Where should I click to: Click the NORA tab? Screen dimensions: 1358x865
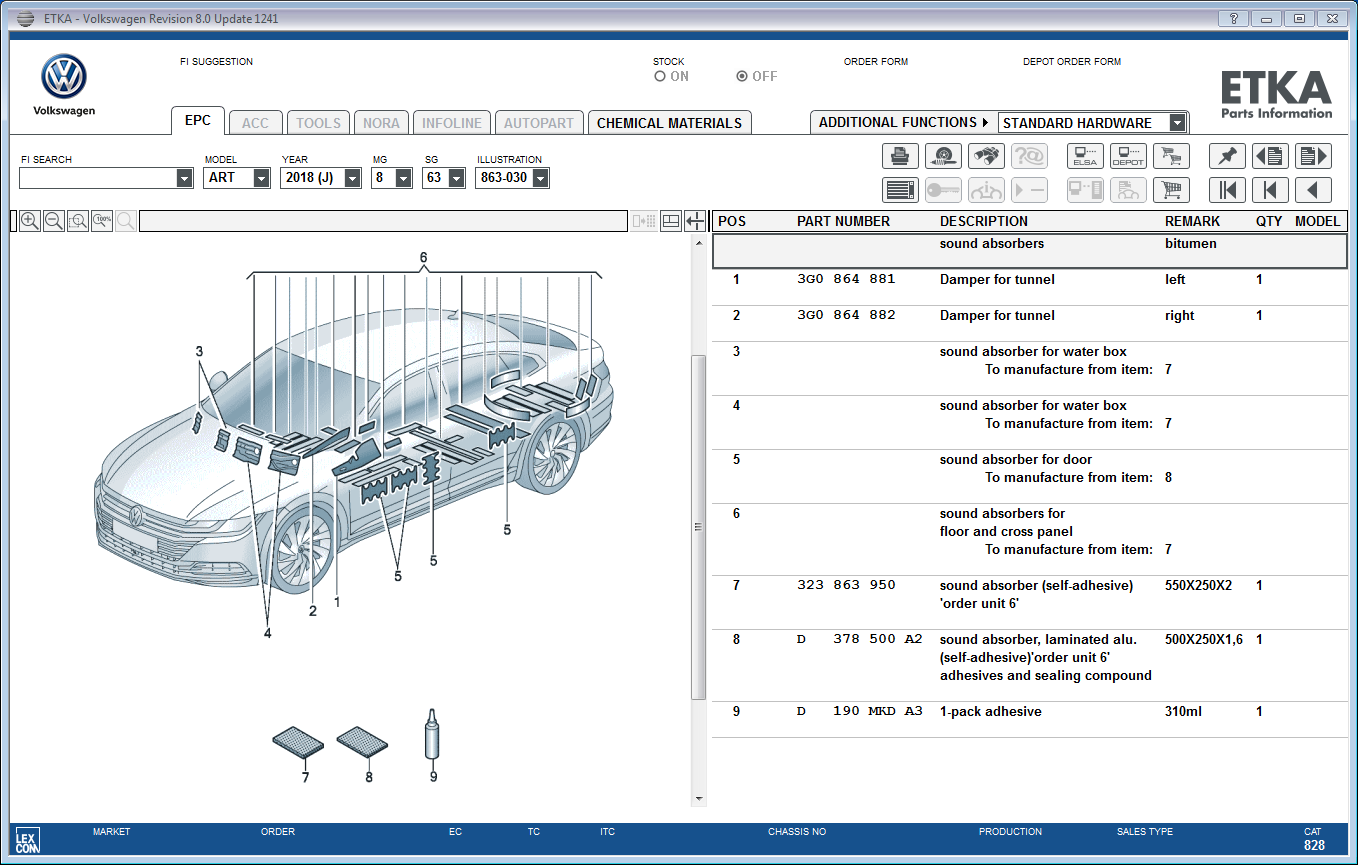click(381, 123)
